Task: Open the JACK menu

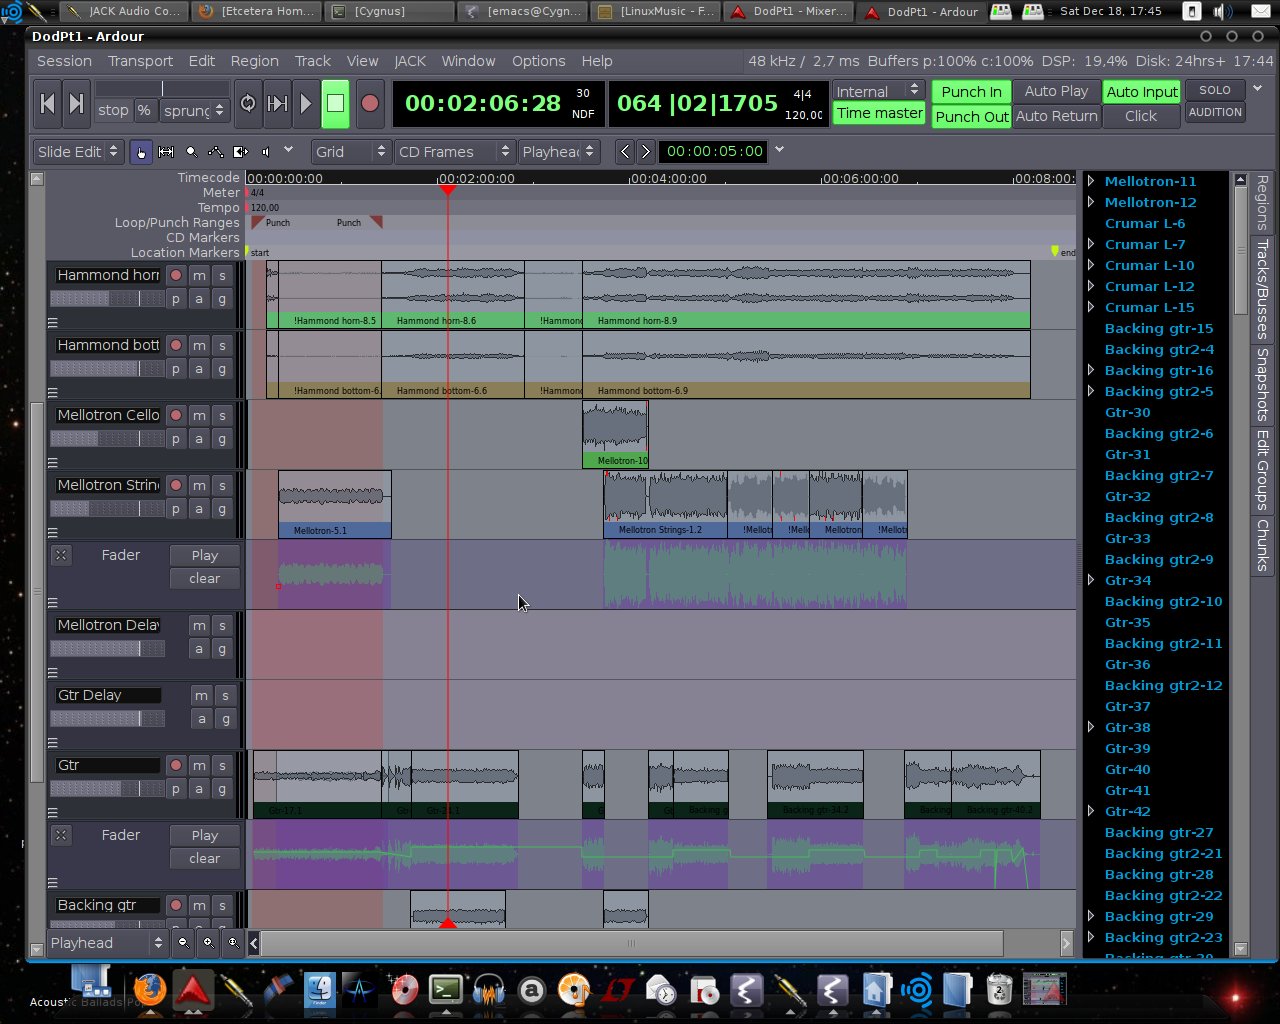Action: tap(410, 61)
